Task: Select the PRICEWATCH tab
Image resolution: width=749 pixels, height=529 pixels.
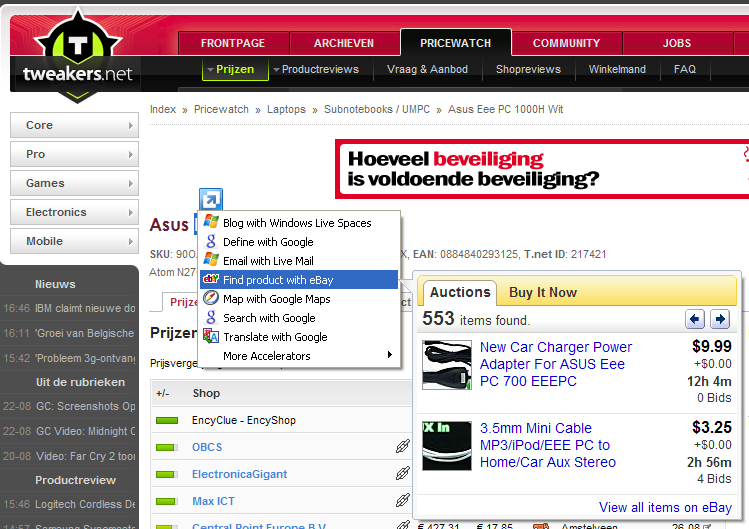Action: point(456,43)
